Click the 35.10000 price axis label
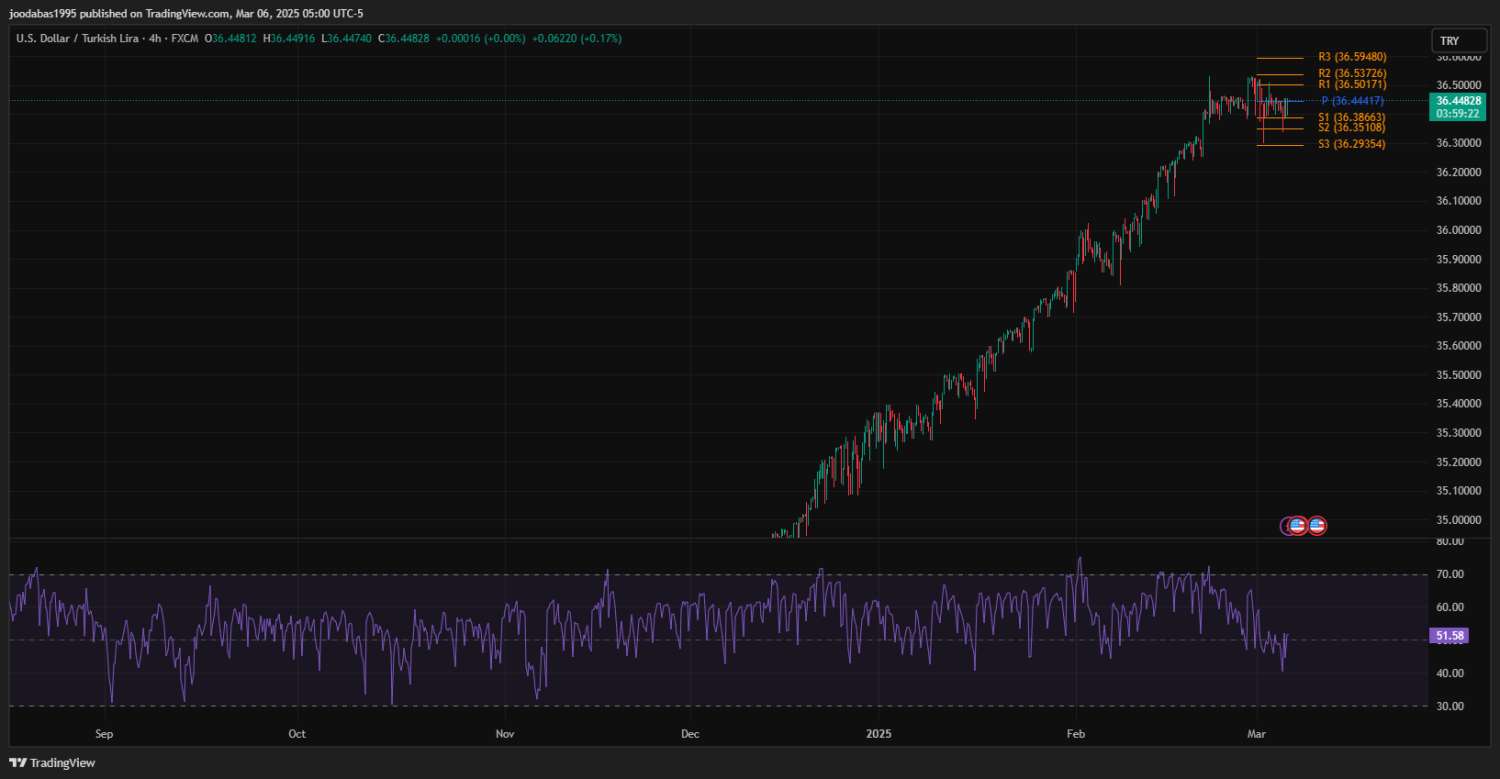 [1459, 491]
